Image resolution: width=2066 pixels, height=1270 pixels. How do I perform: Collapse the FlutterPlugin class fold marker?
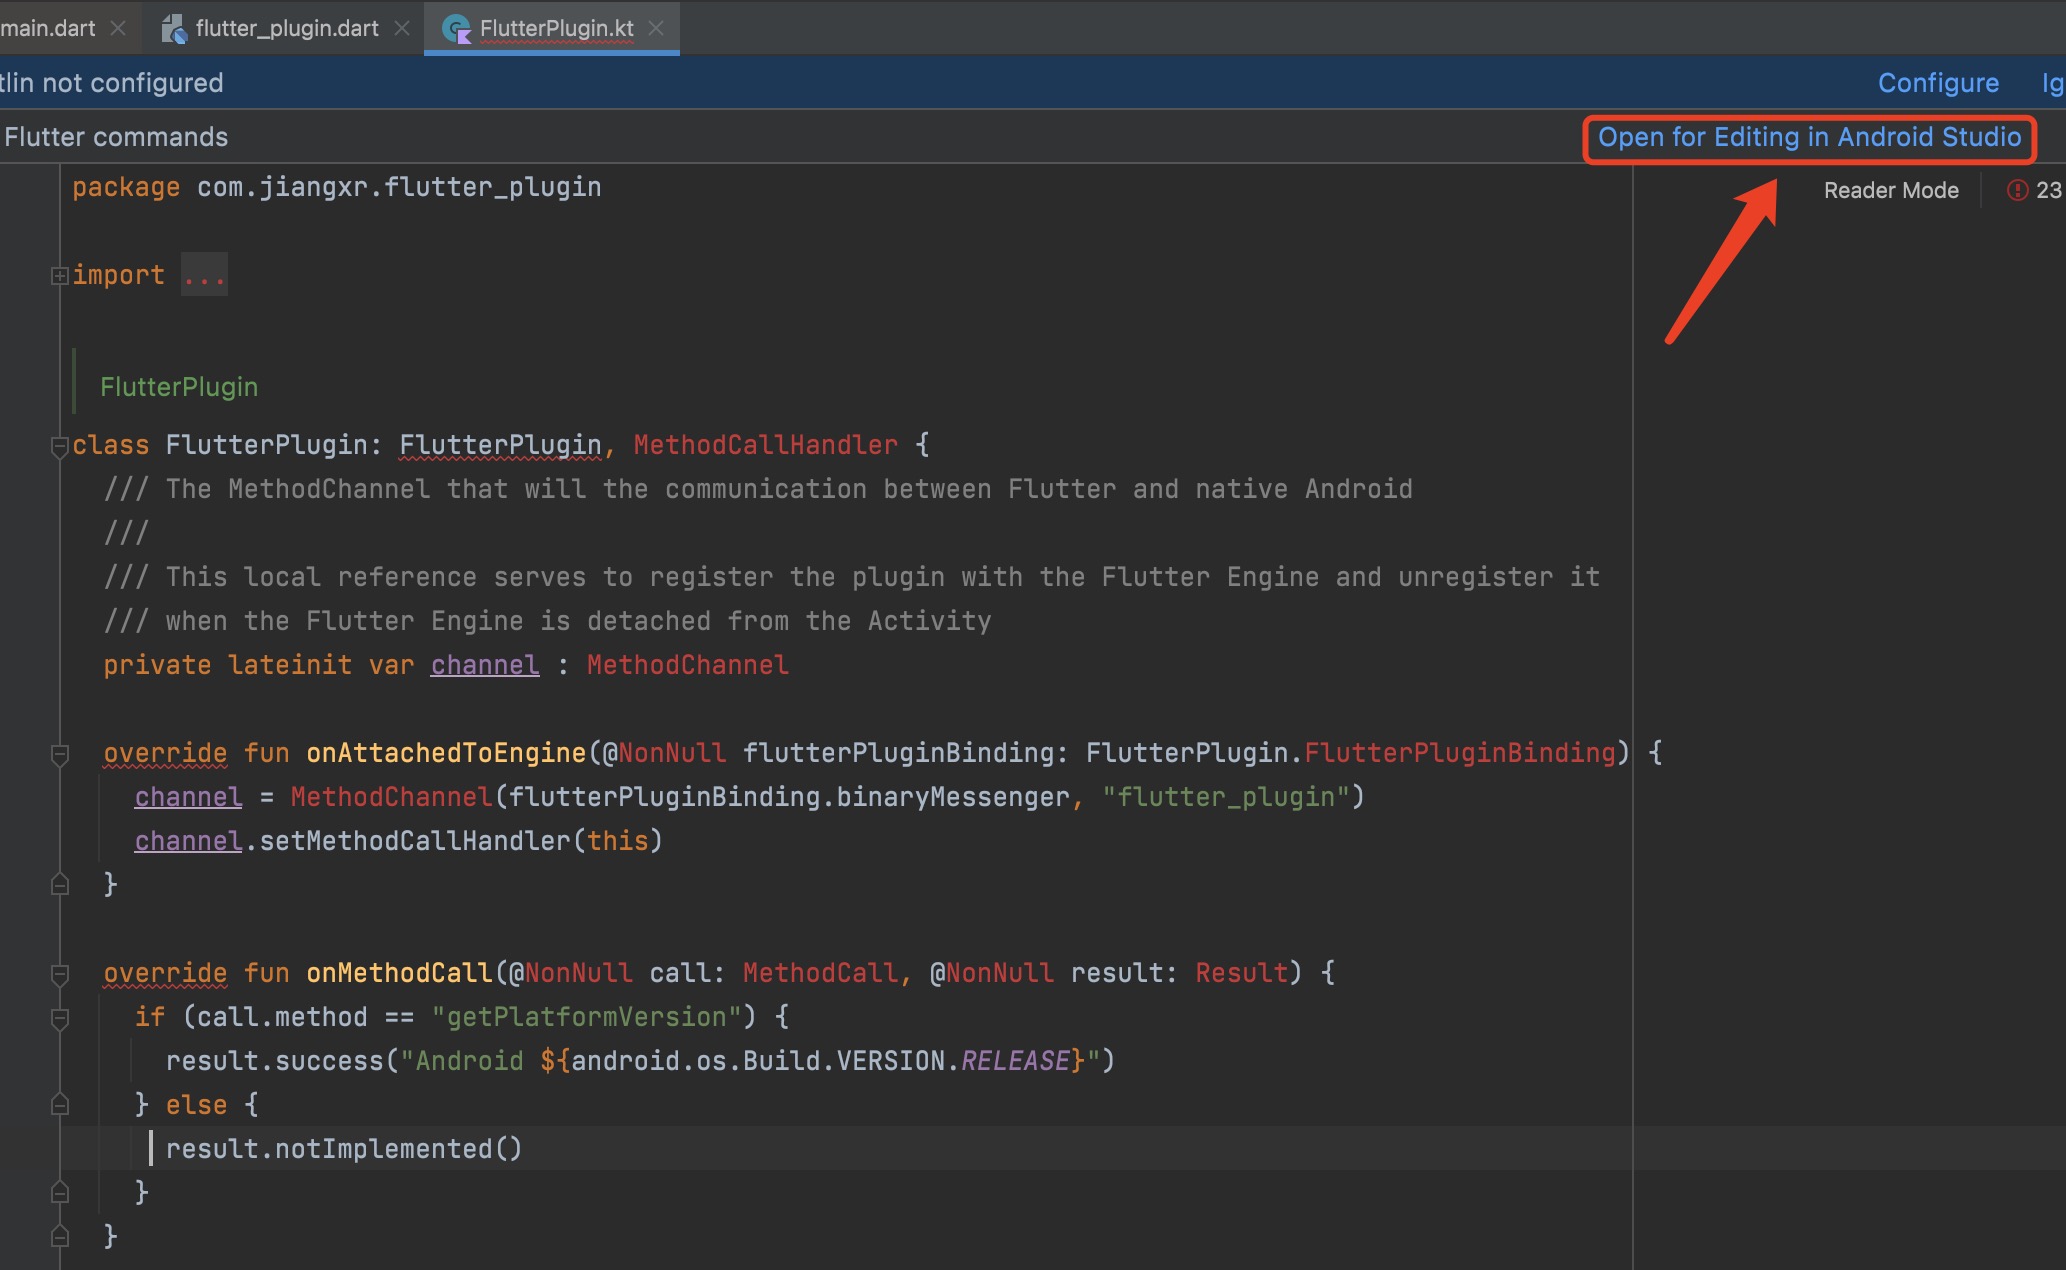[x=60, y=446]
